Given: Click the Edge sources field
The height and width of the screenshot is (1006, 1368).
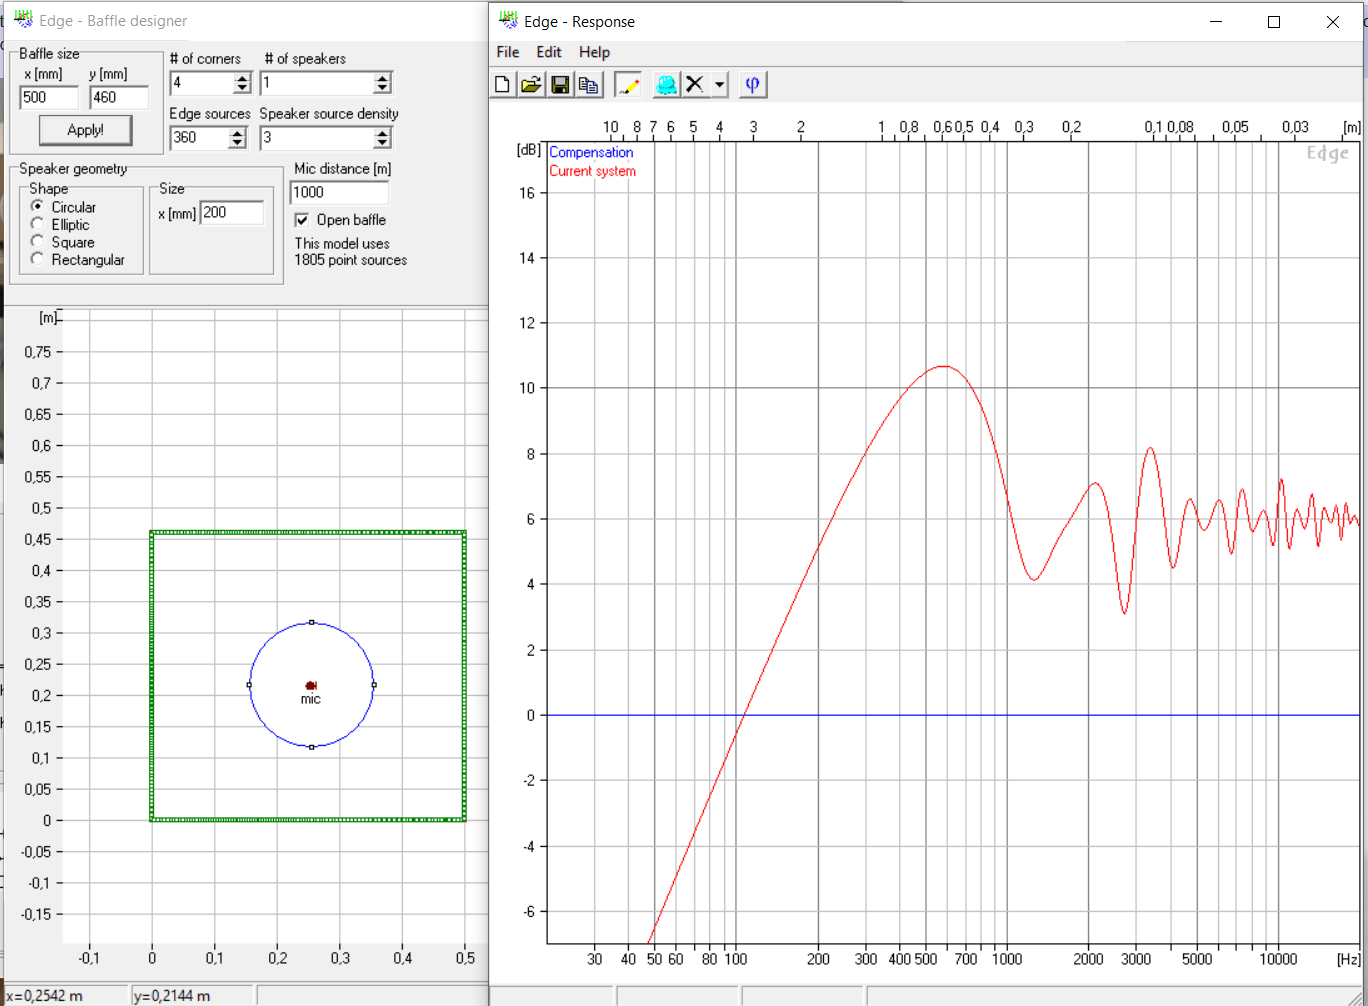Looking at the screenshot, I should (199, 138).
